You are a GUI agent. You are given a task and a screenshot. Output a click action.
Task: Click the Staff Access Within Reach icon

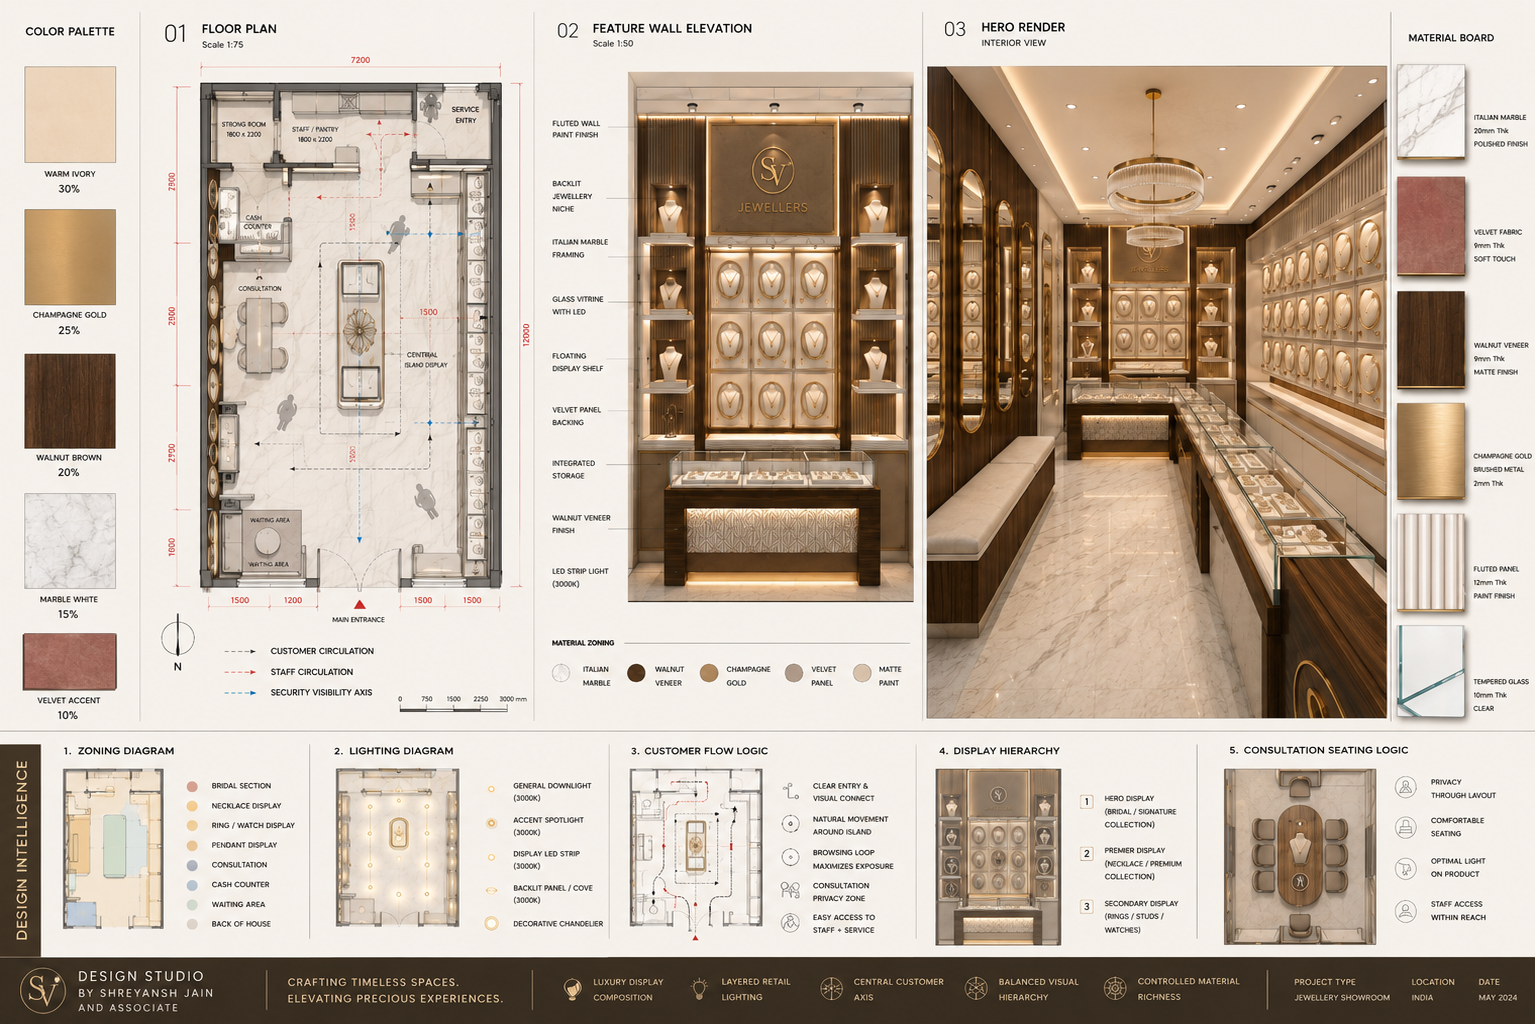(x=1406, y=911)
